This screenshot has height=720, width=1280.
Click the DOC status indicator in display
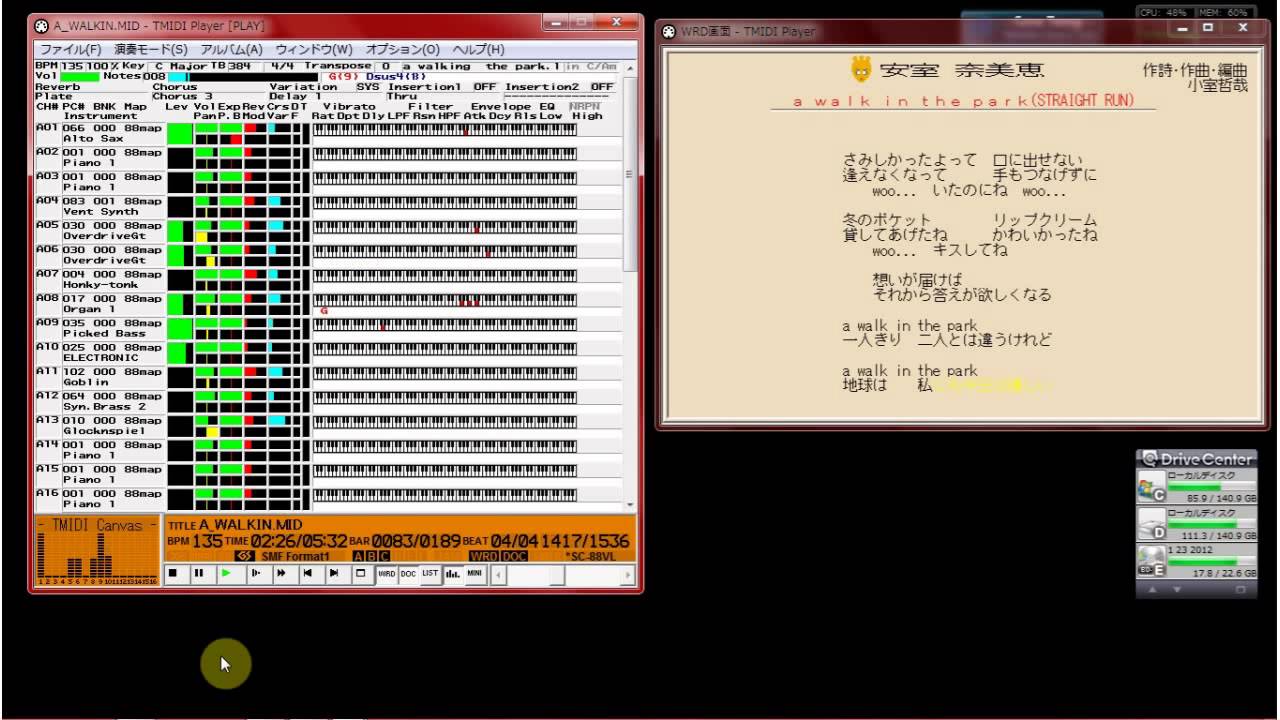(514, 556)
